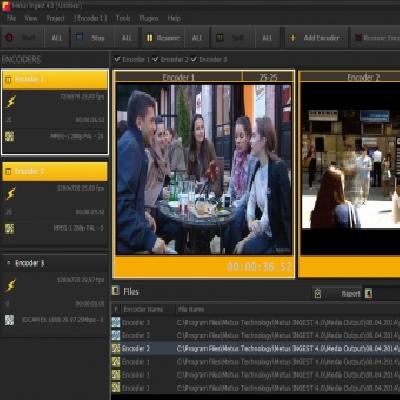
Task: Click the Encoder 1 video preview
Action: point(204,169)
